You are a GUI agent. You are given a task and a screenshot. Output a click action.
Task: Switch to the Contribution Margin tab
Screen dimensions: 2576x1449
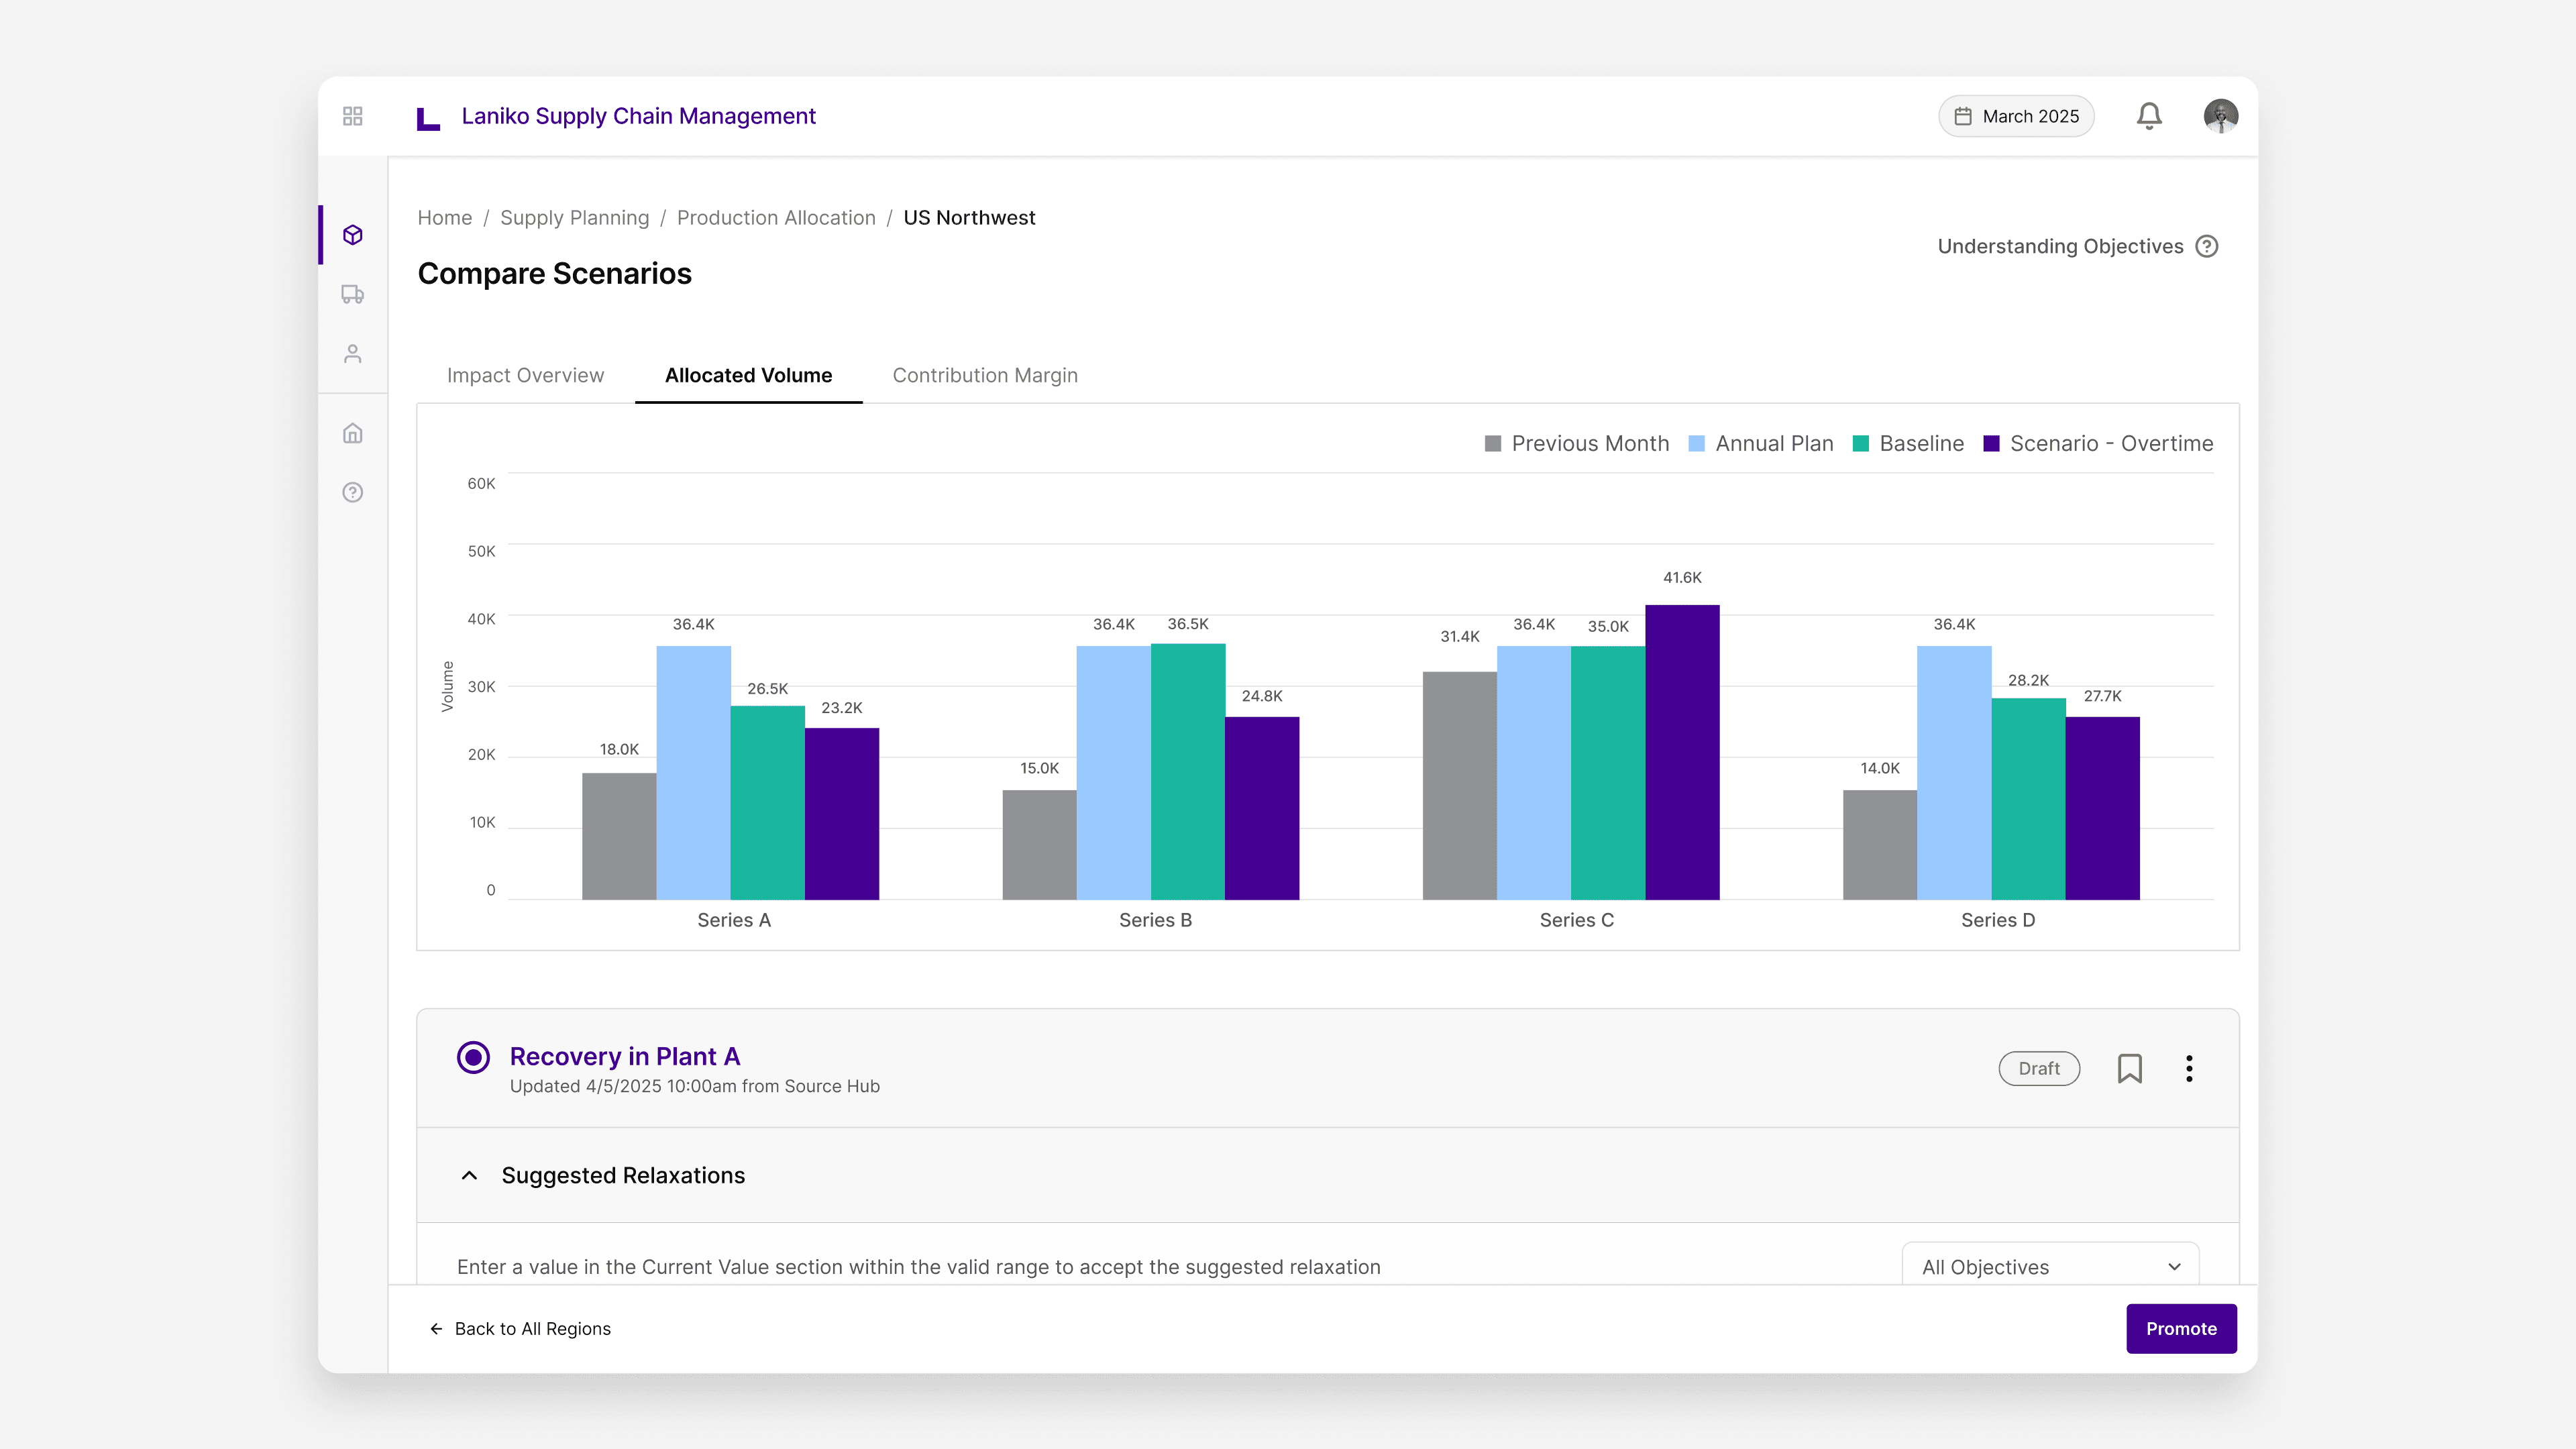(984, 375)
